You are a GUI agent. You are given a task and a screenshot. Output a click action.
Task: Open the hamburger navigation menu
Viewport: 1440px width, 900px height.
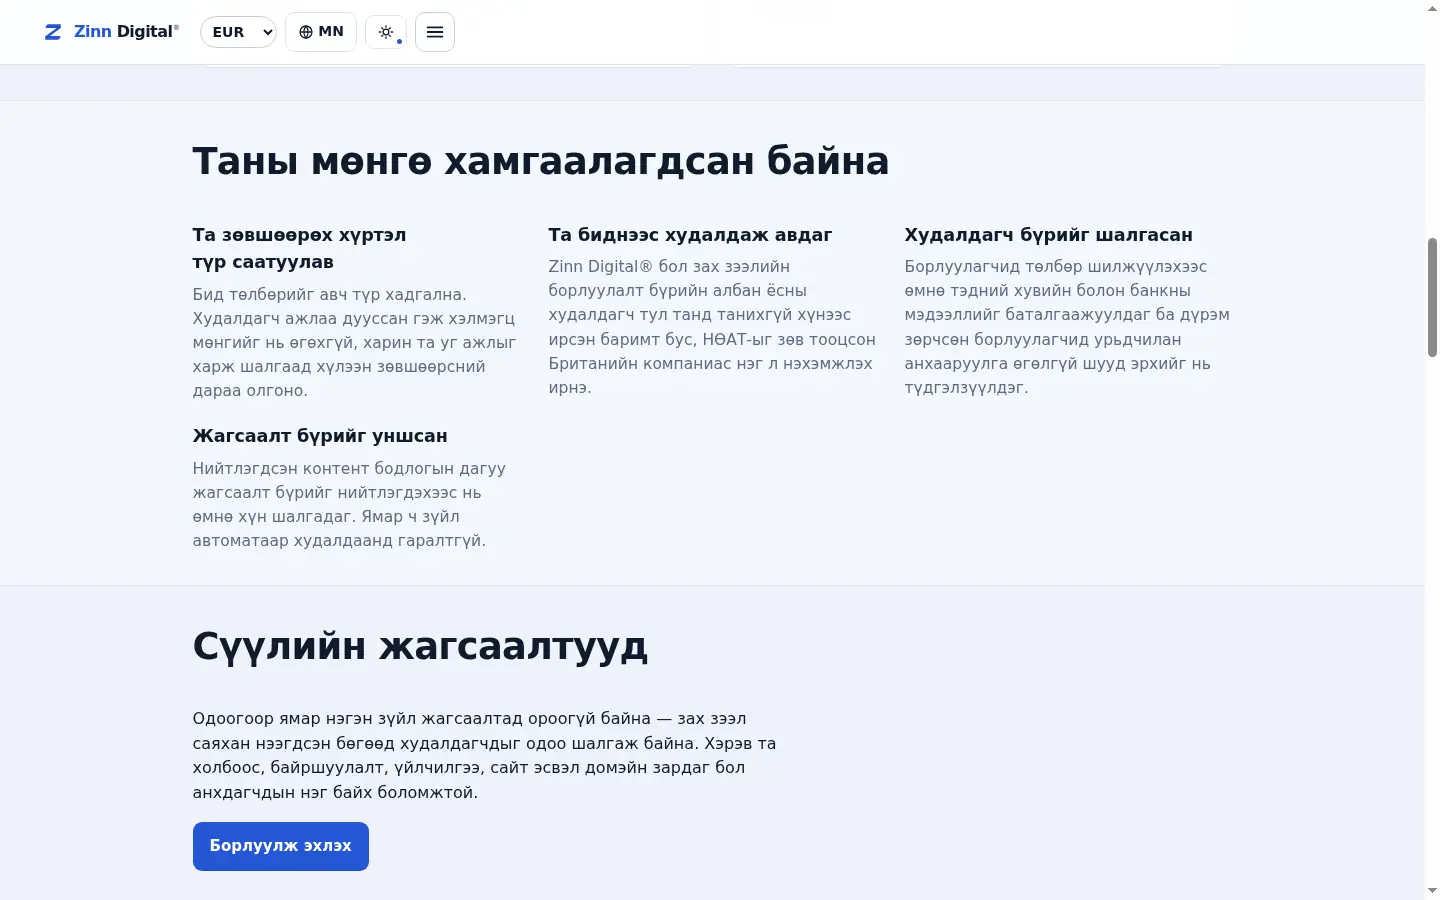click(435, 32)
